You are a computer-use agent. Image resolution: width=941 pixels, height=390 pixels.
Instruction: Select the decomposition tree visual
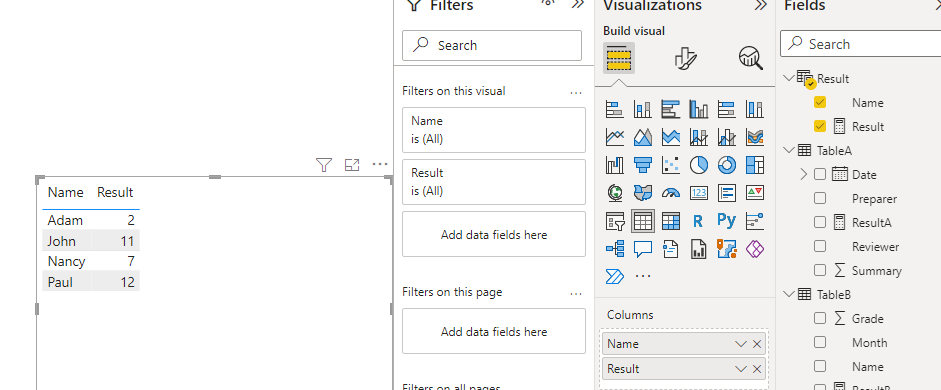pyautogui.click(x=615, y=248)
